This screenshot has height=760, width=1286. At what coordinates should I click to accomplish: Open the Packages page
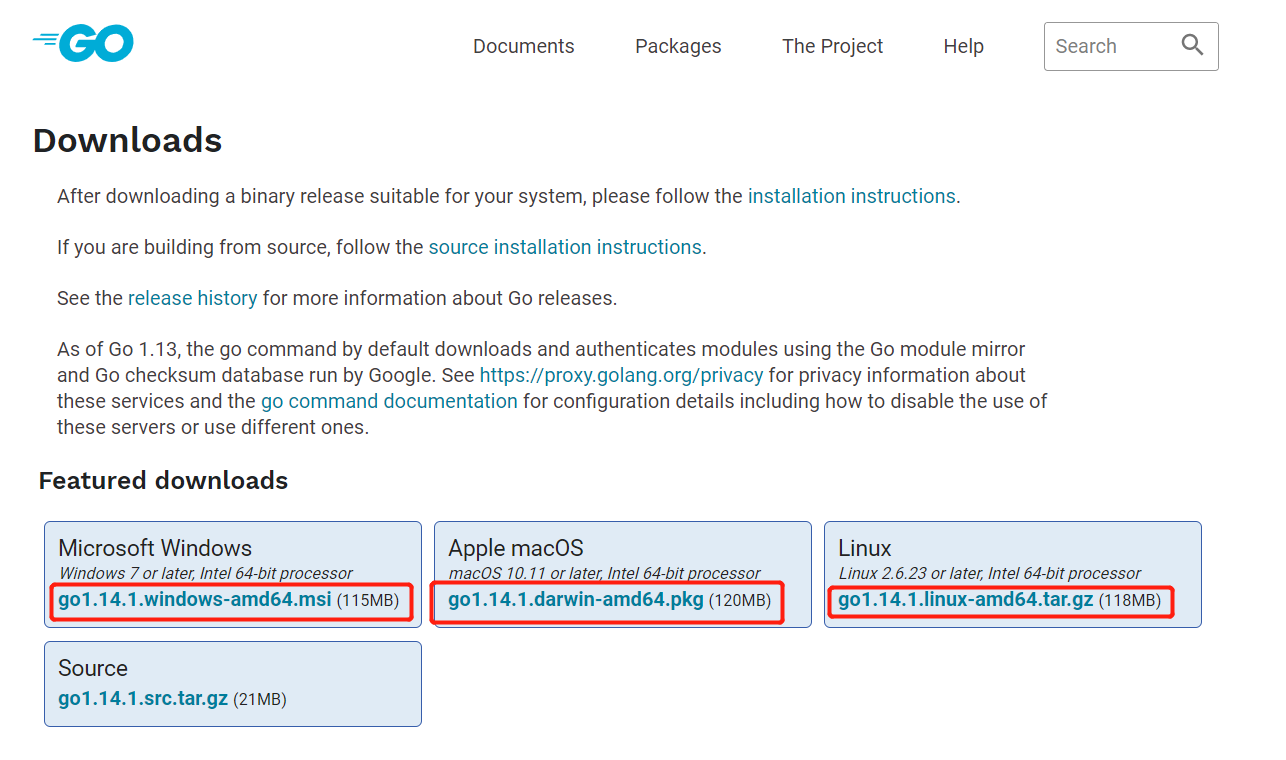click(678, 46)
